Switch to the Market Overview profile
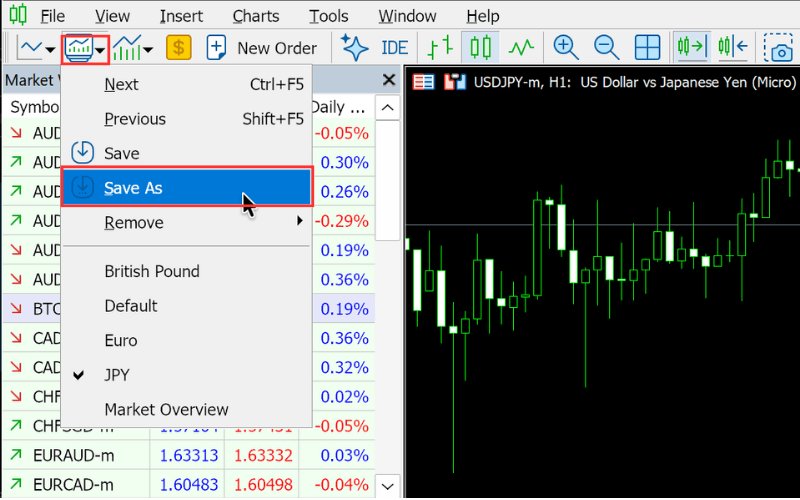 coord(187,409)
